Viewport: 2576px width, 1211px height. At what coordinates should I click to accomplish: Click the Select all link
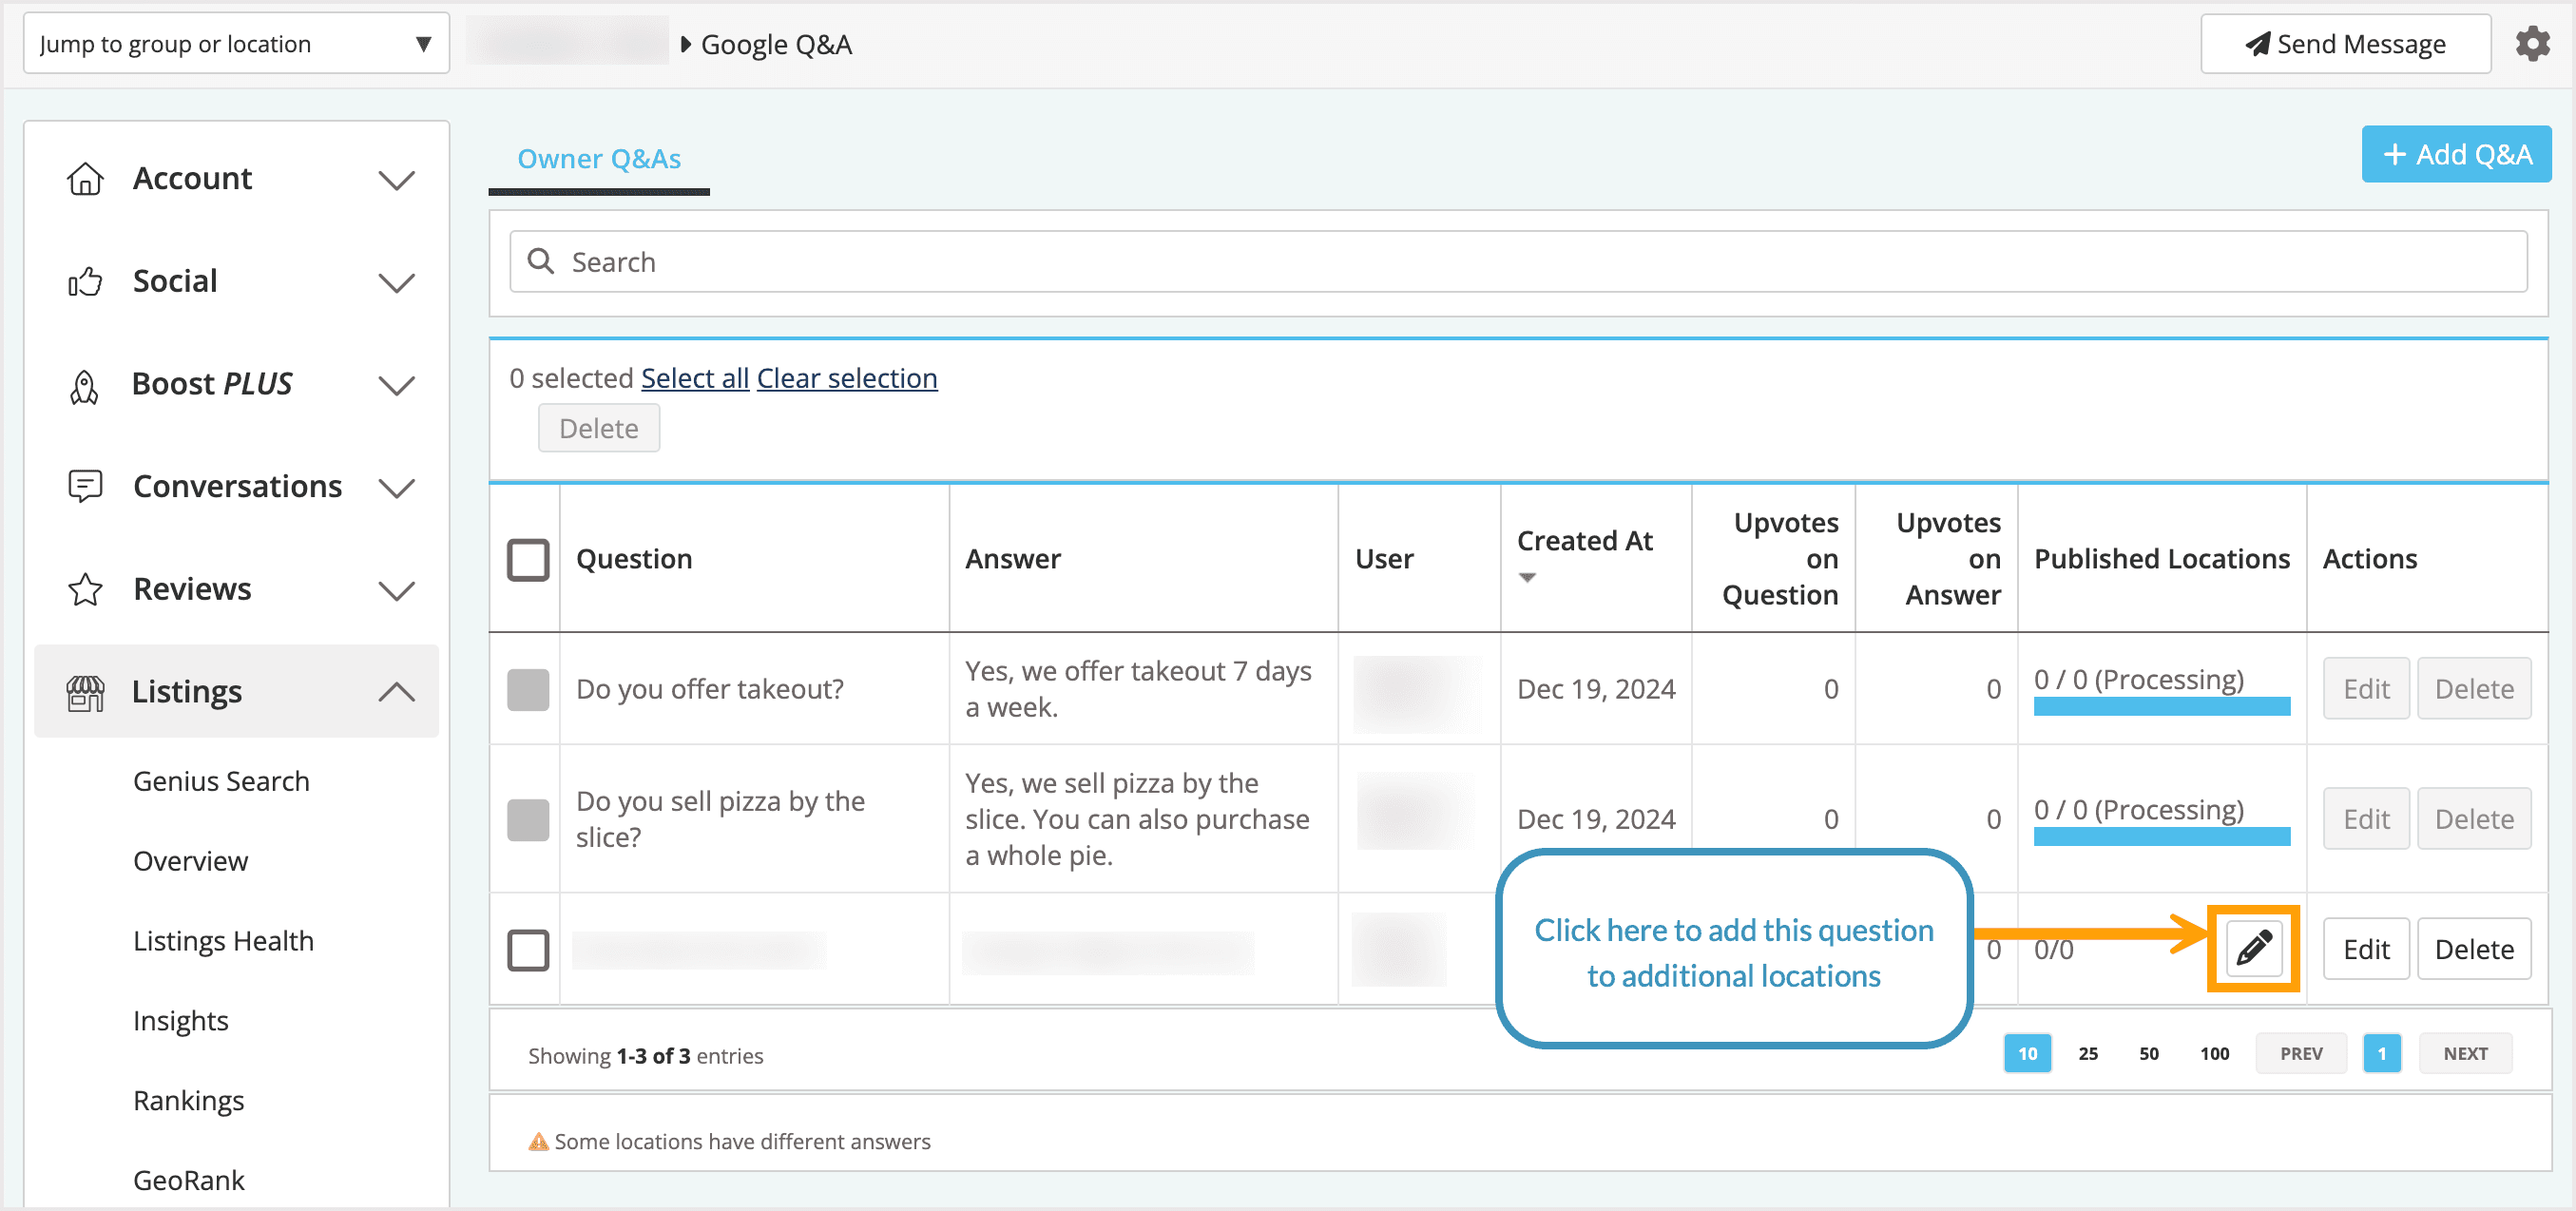[x=694, y=378]
